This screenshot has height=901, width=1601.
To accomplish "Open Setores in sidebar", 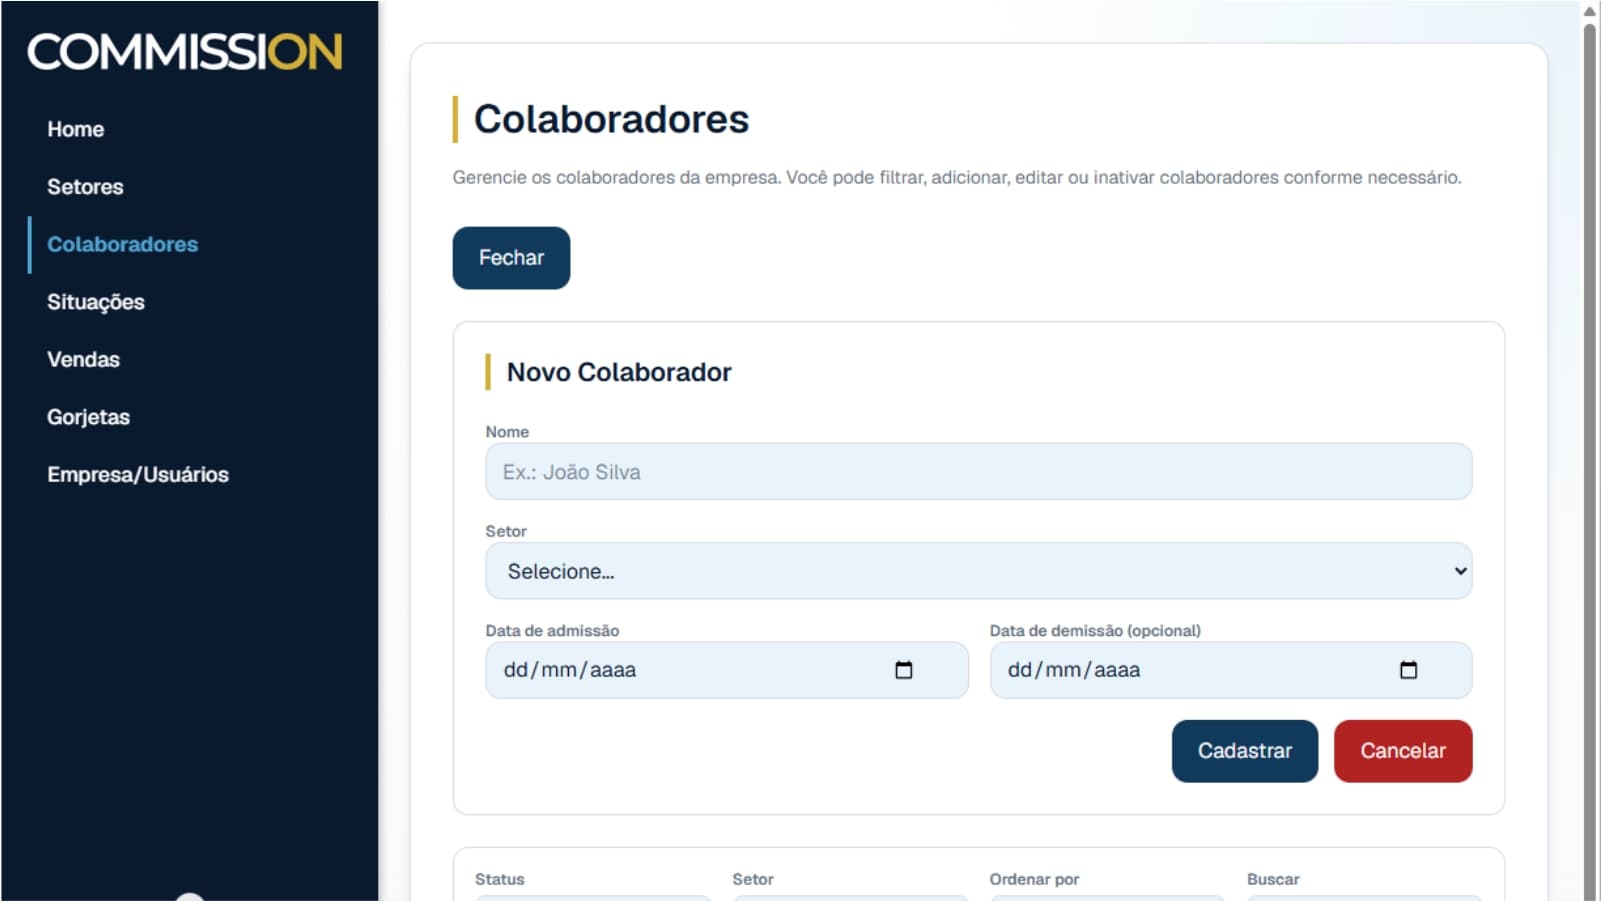I will pyautogui.click(x=85, y=187).
